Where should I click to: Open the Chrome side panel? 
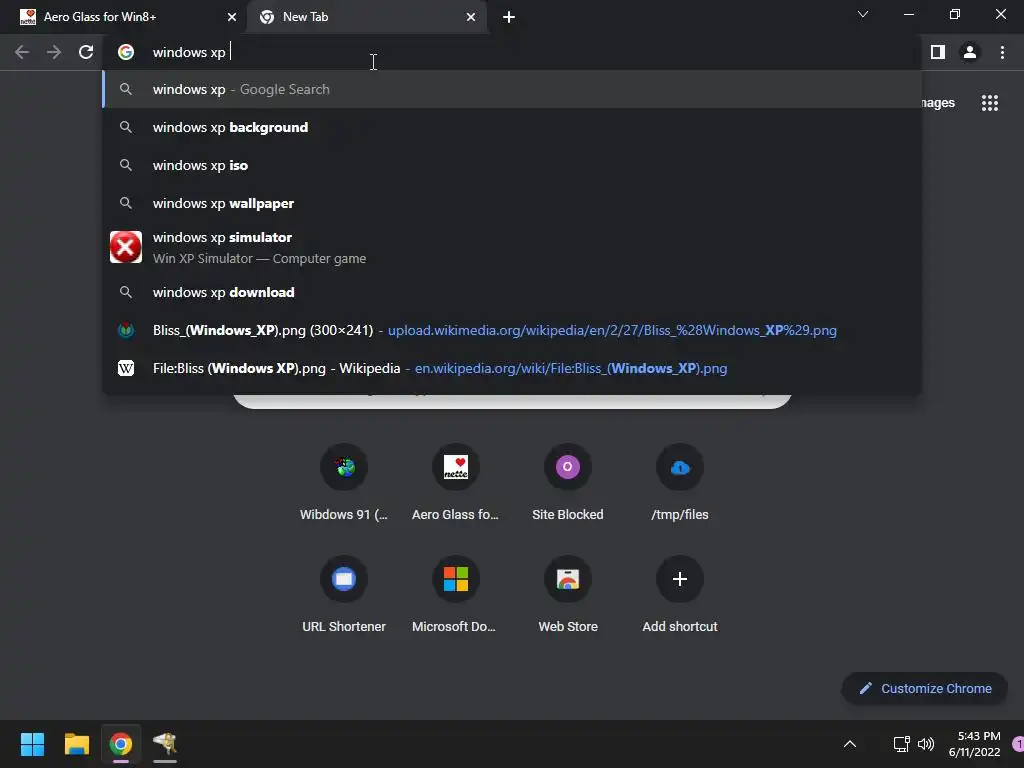pyautogui.click(x=938, y=52)
